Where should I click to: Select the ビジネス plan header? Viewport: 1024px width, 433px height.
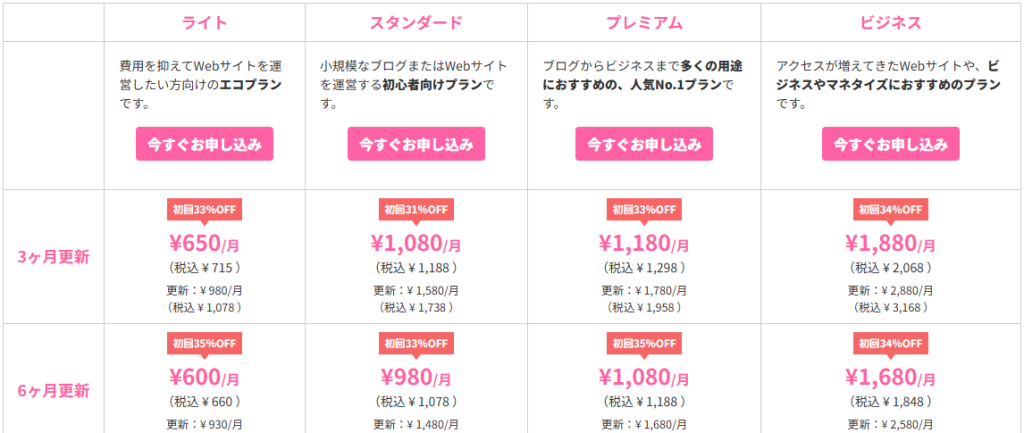pyautogui.click(x=891, y=23)
